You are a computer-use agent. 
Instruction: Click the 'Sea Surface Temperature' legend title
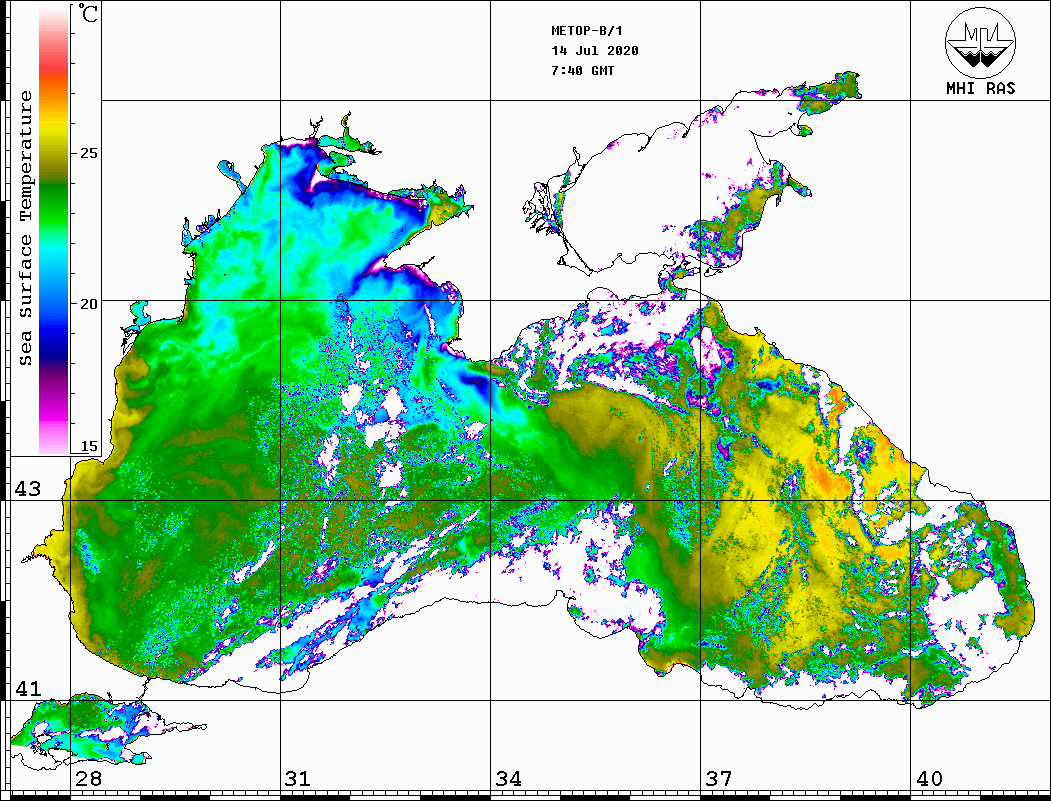click(25, 228)
